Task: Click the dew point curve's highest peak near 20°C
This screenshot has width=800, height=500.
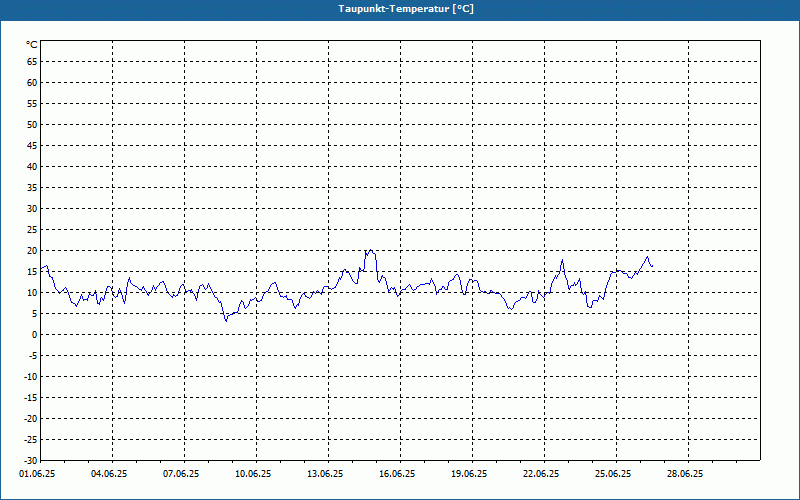Action: click(x=370, y=250)
